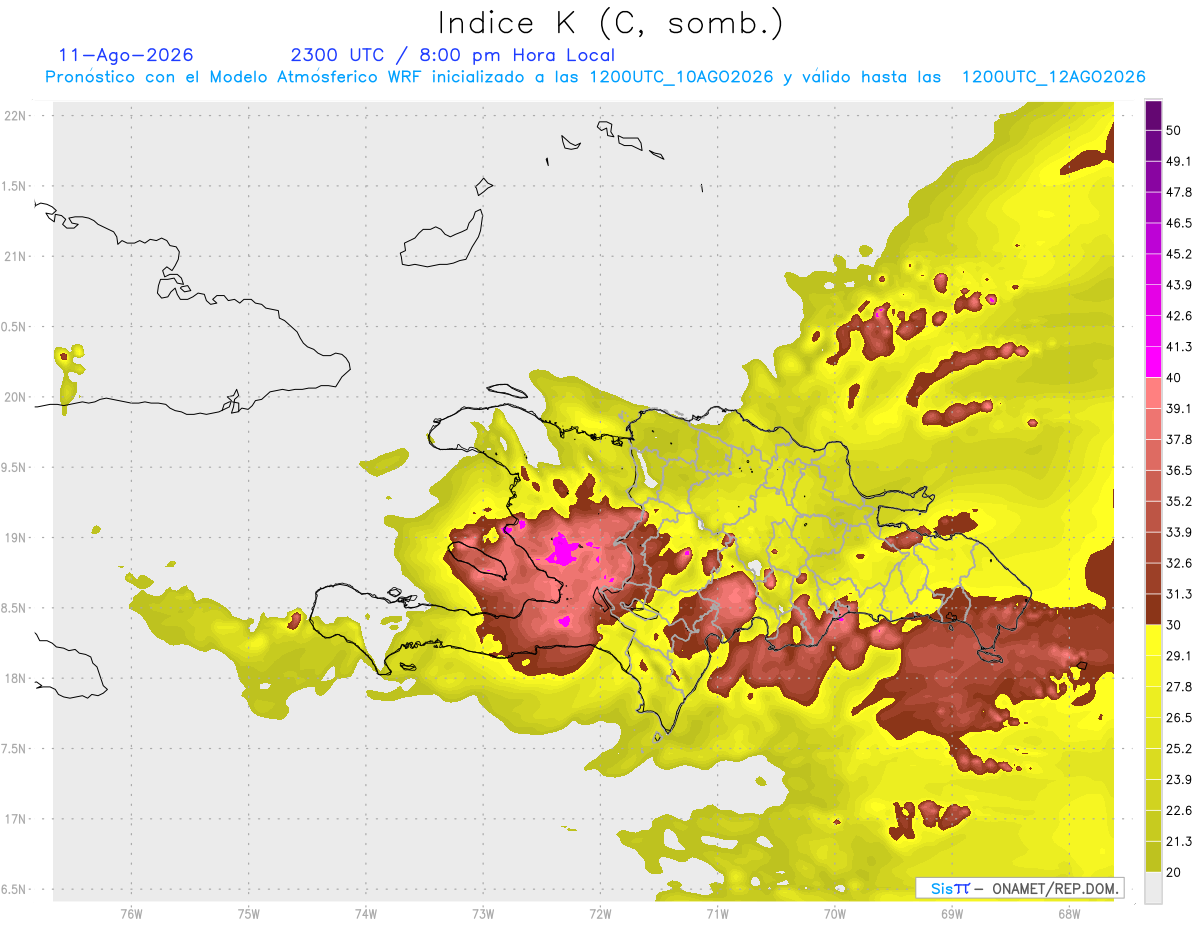Click the latitude label '19N'
1200x927 pixels.
coord(16,537)
